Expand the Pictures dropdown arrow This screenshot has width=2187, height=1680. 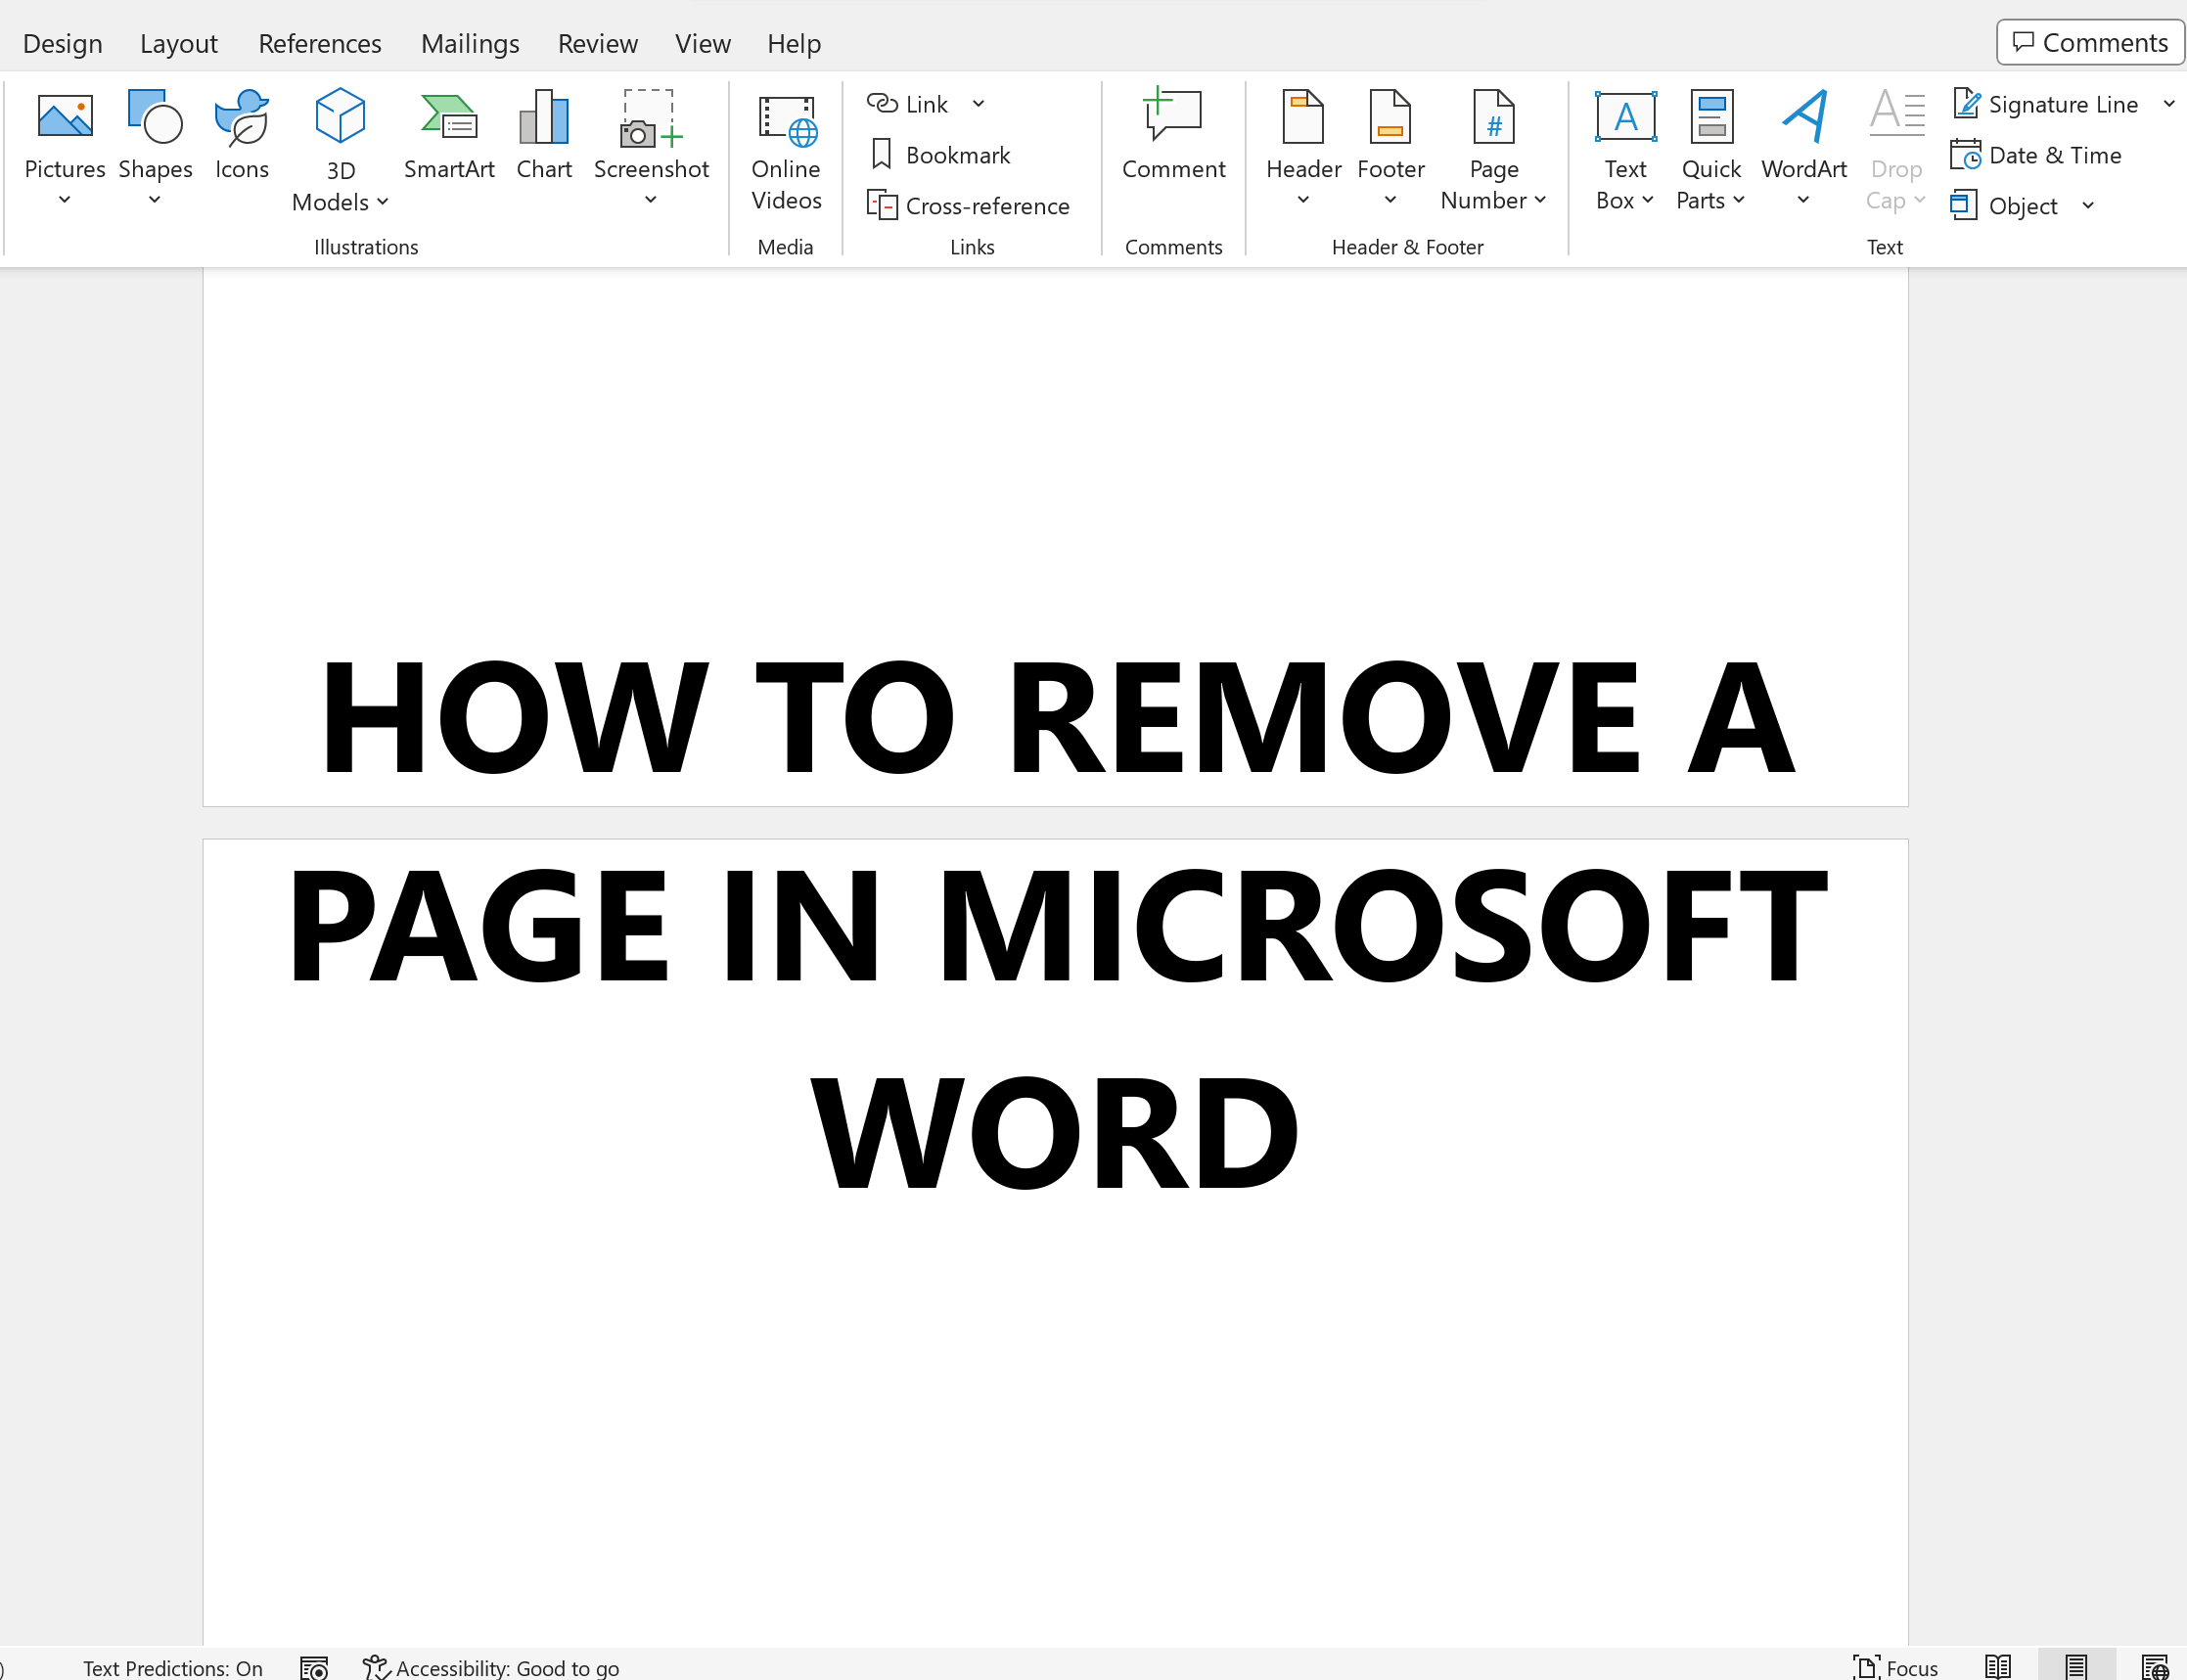pyautogui.click(x=65, y=200)
